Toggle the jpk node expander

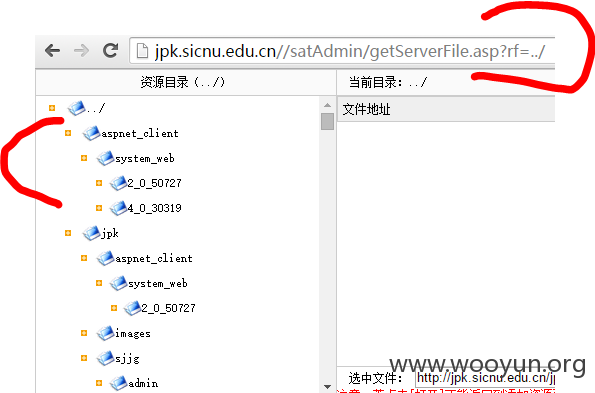68,233
